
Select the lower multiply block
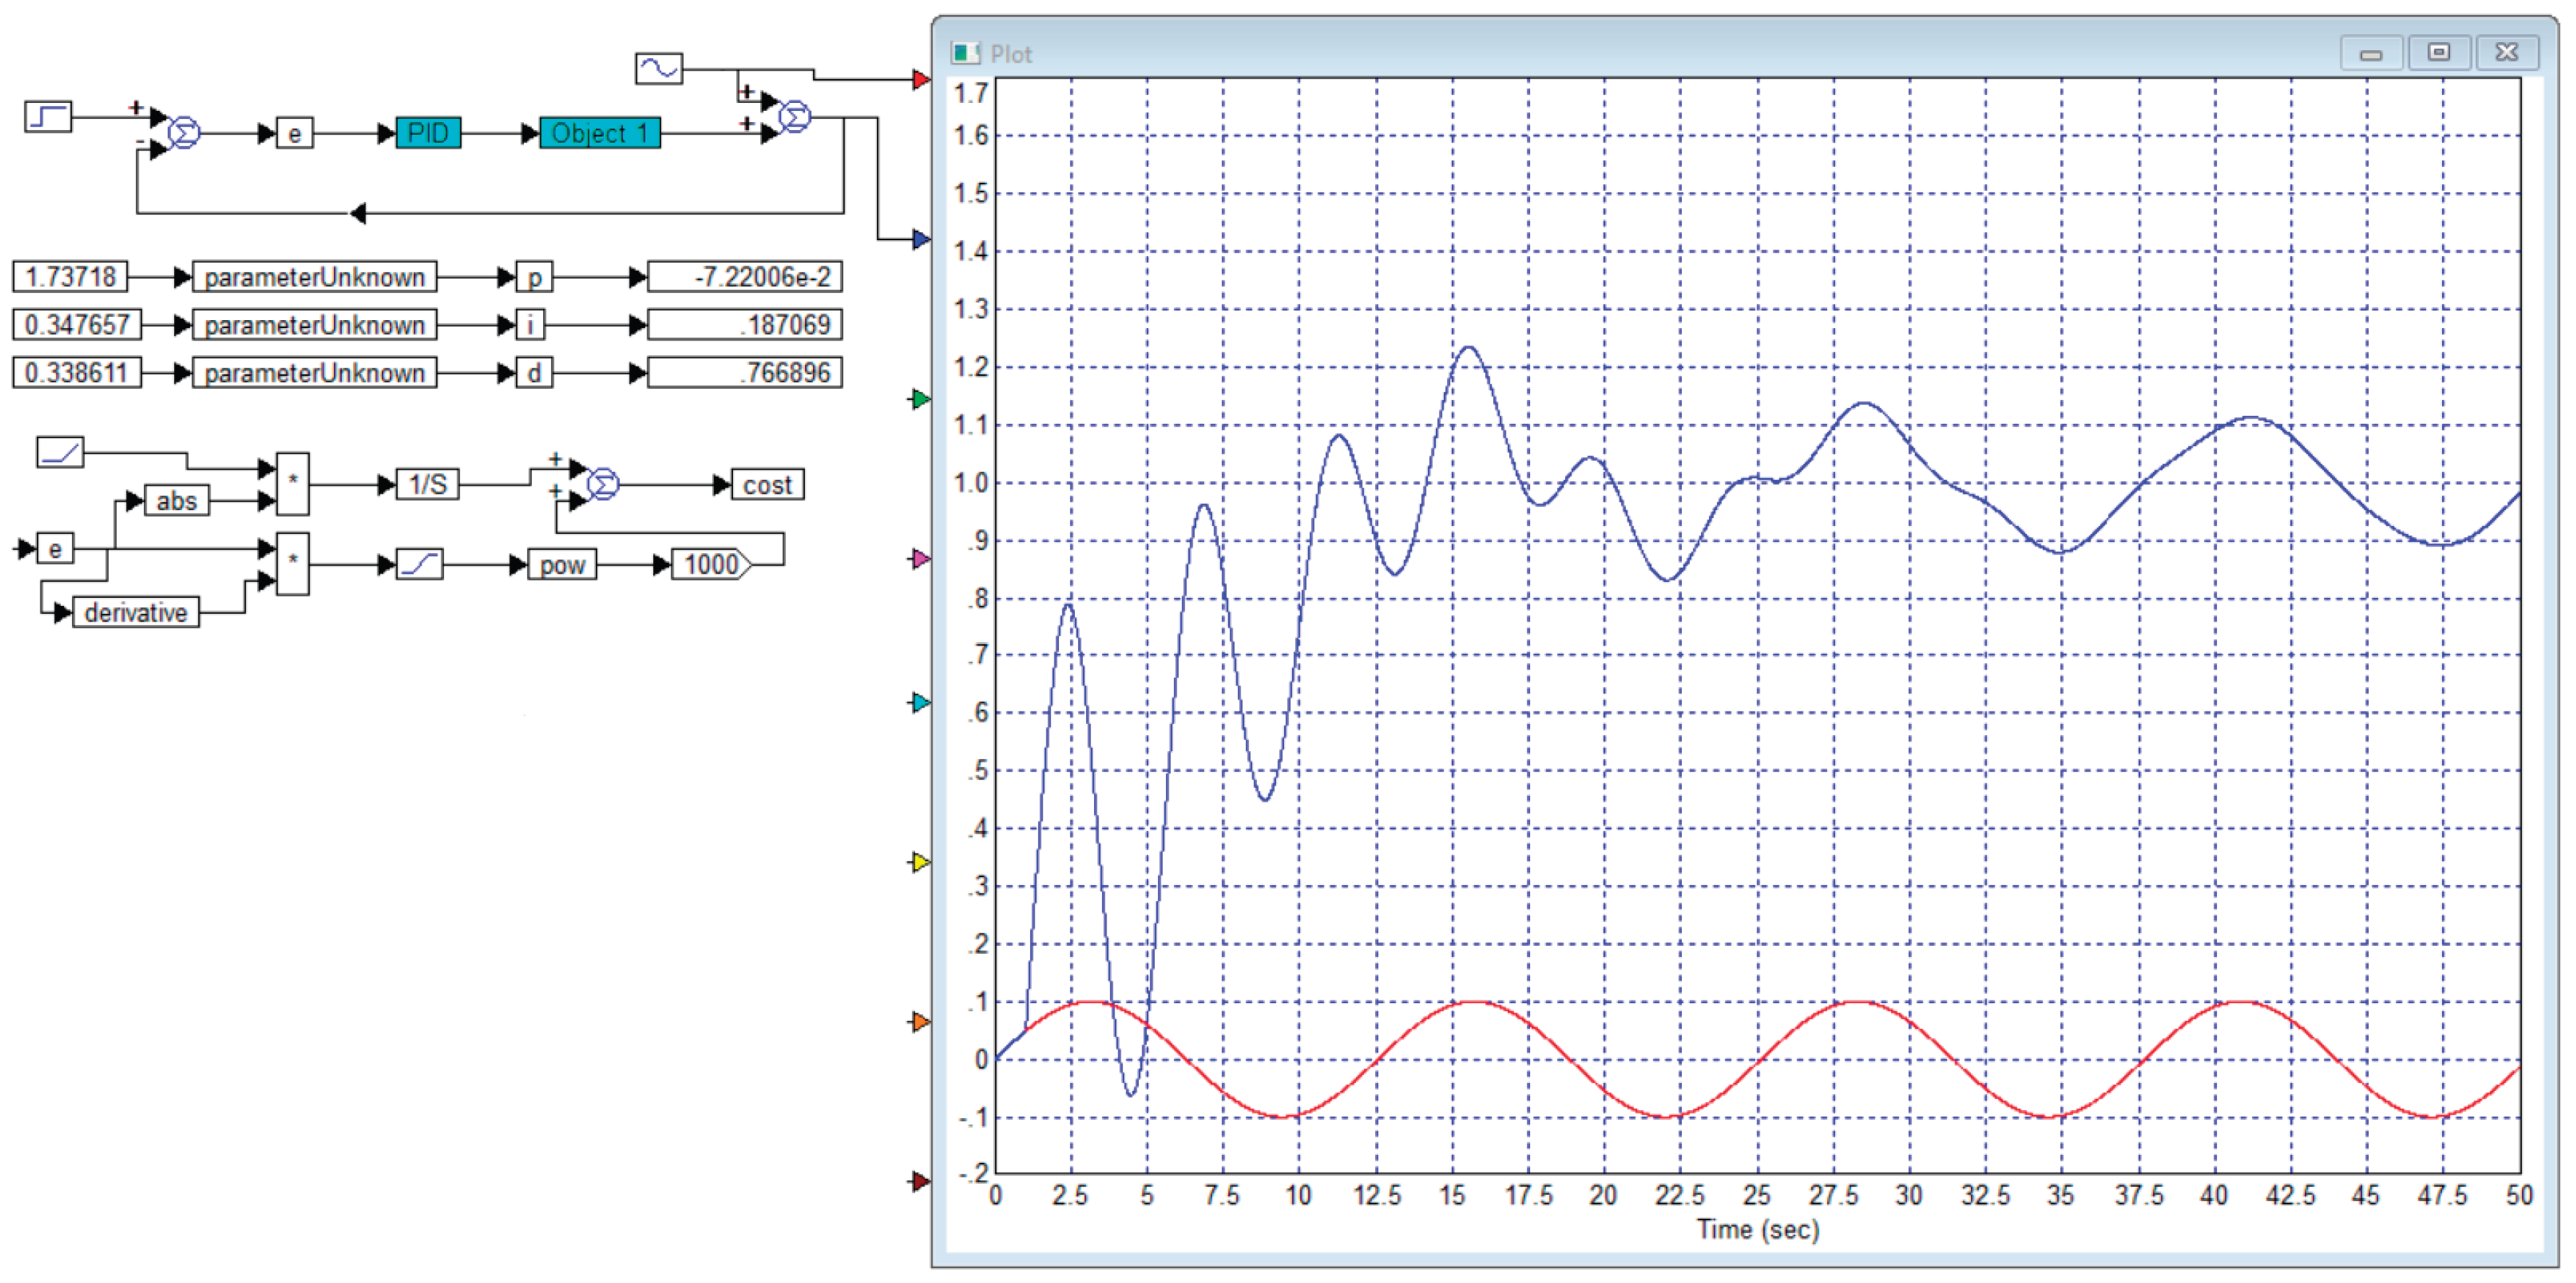293,564
